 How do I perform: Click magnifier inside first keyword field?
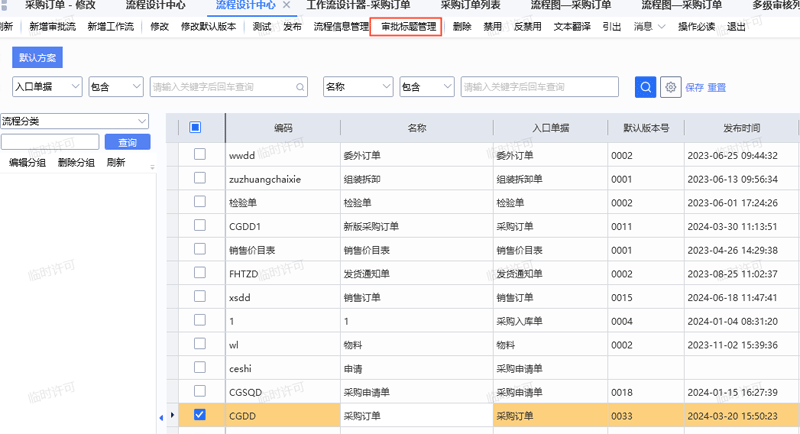[x=301, y=87]
